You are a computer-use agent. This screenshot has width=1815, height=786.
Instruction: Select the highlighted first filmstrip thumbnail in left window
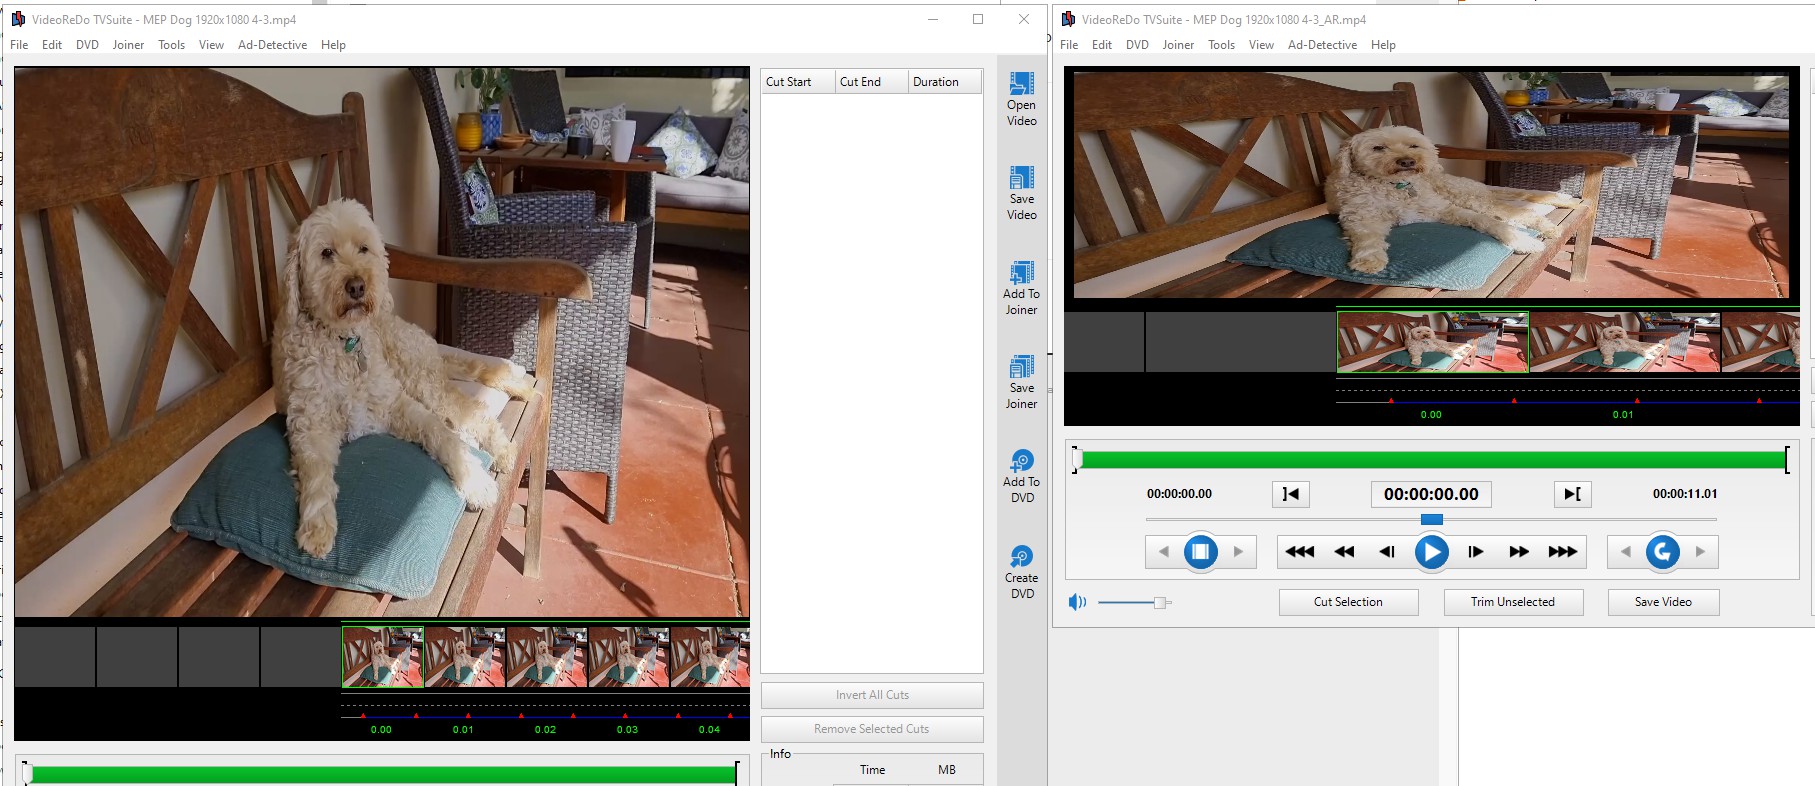tap(383, 657)
